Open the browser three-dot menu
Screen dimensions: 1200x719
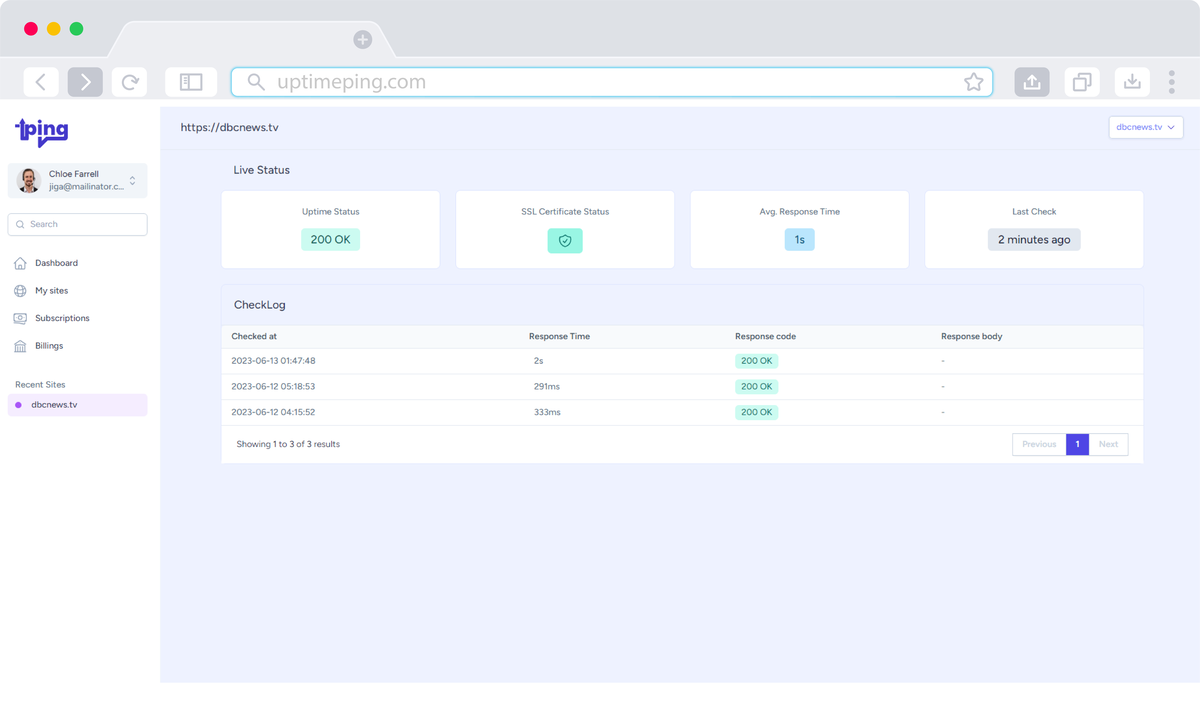1171,82
